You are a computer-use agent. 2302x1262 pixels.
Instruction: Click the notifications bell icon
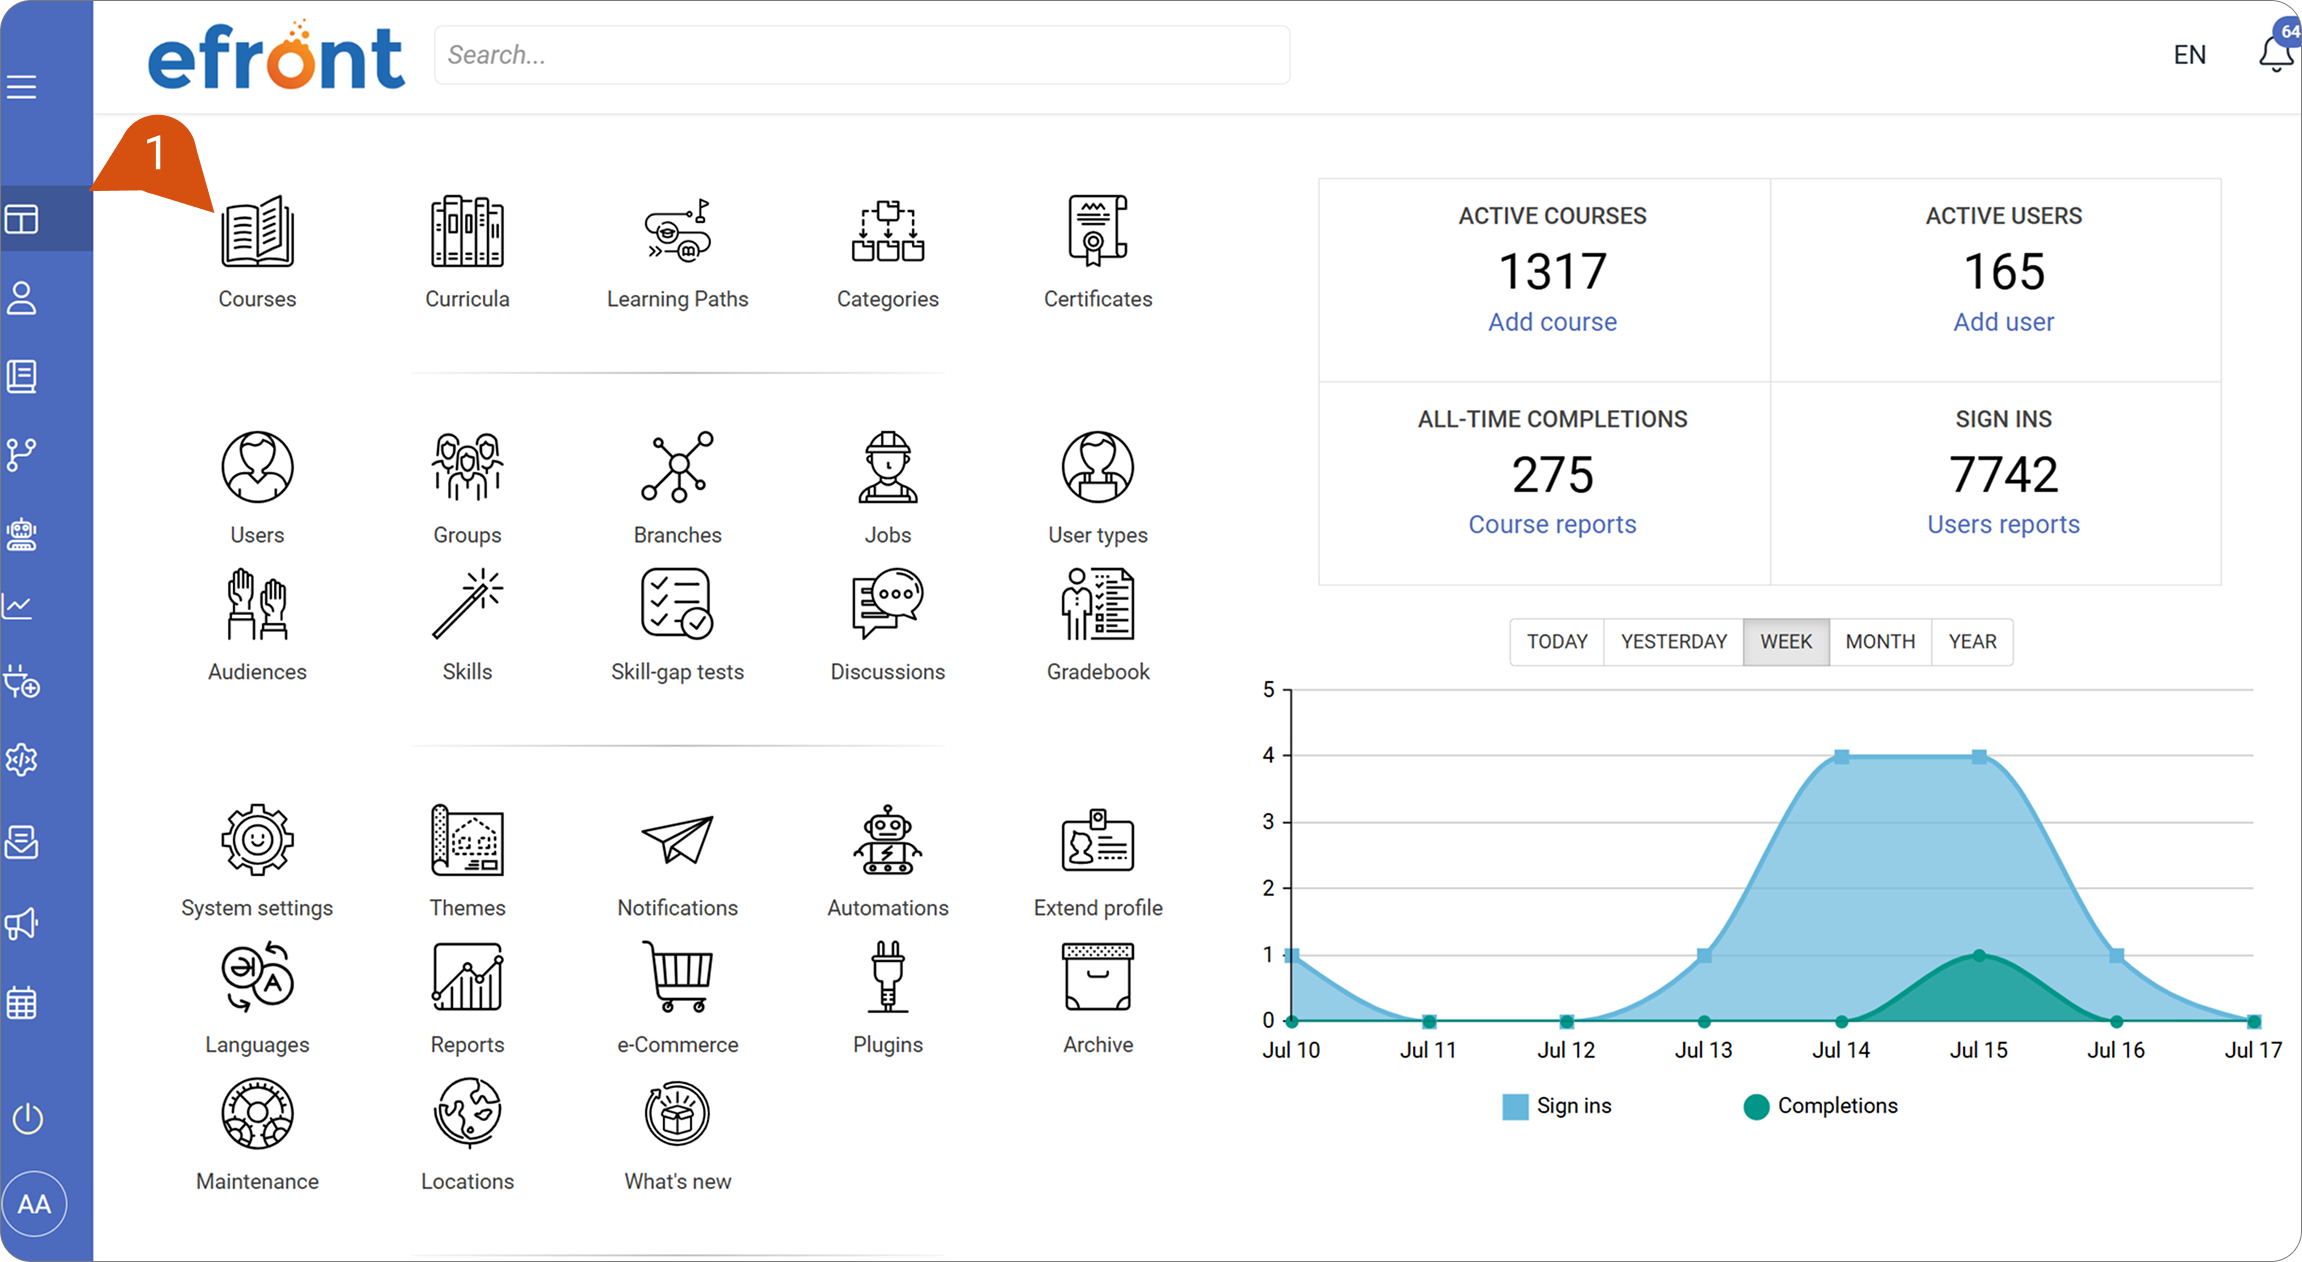tap(2276, 53)
